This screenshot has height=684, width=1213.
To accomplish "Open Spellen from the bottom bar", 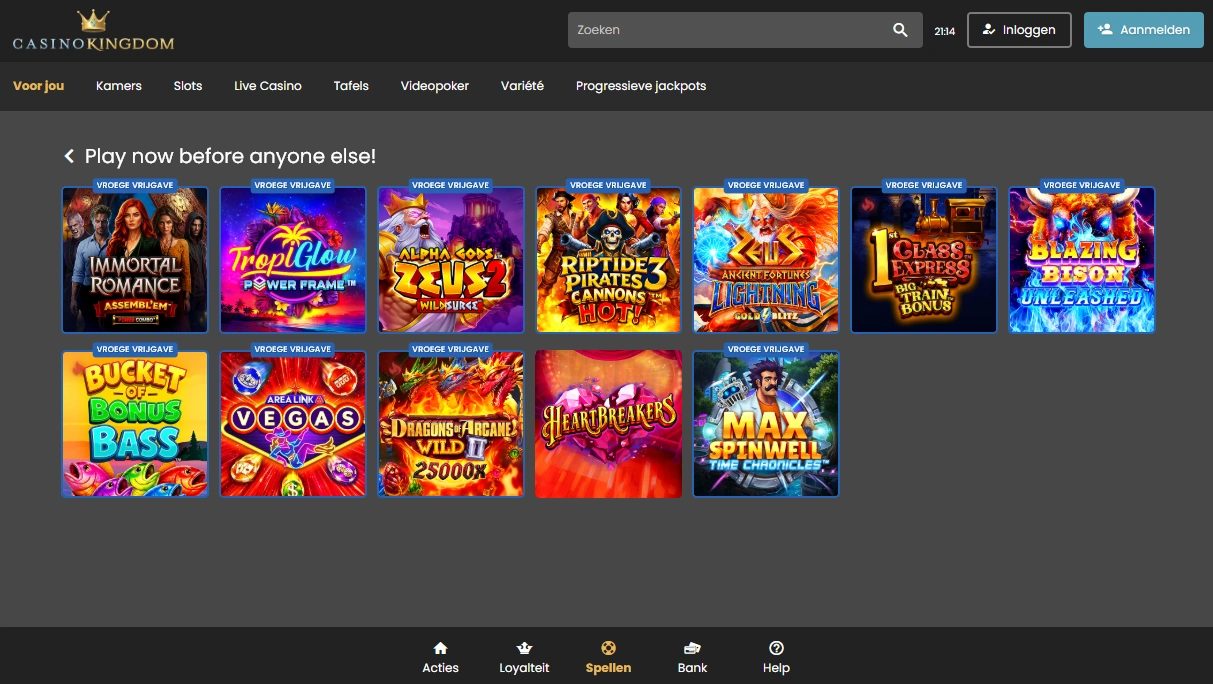I will click(x=608, y=658).
